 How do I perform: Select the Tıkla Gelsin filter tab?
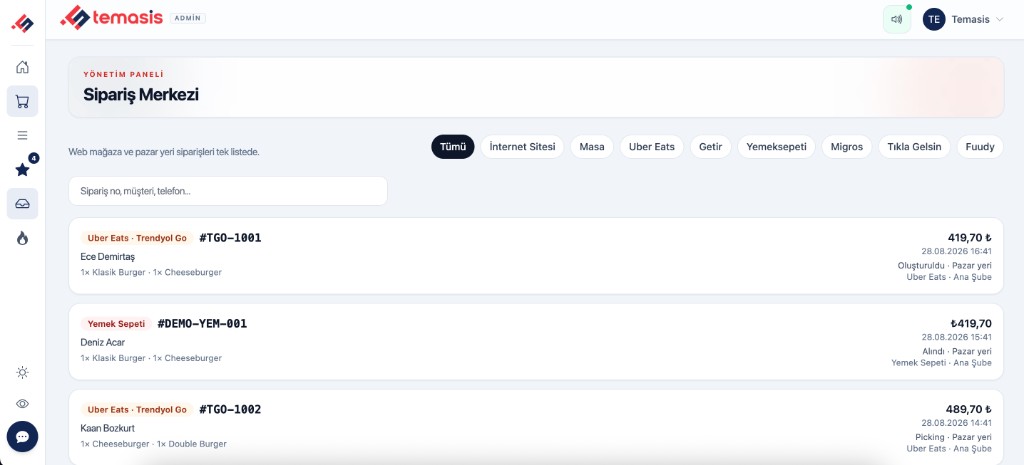click(914, 146)
